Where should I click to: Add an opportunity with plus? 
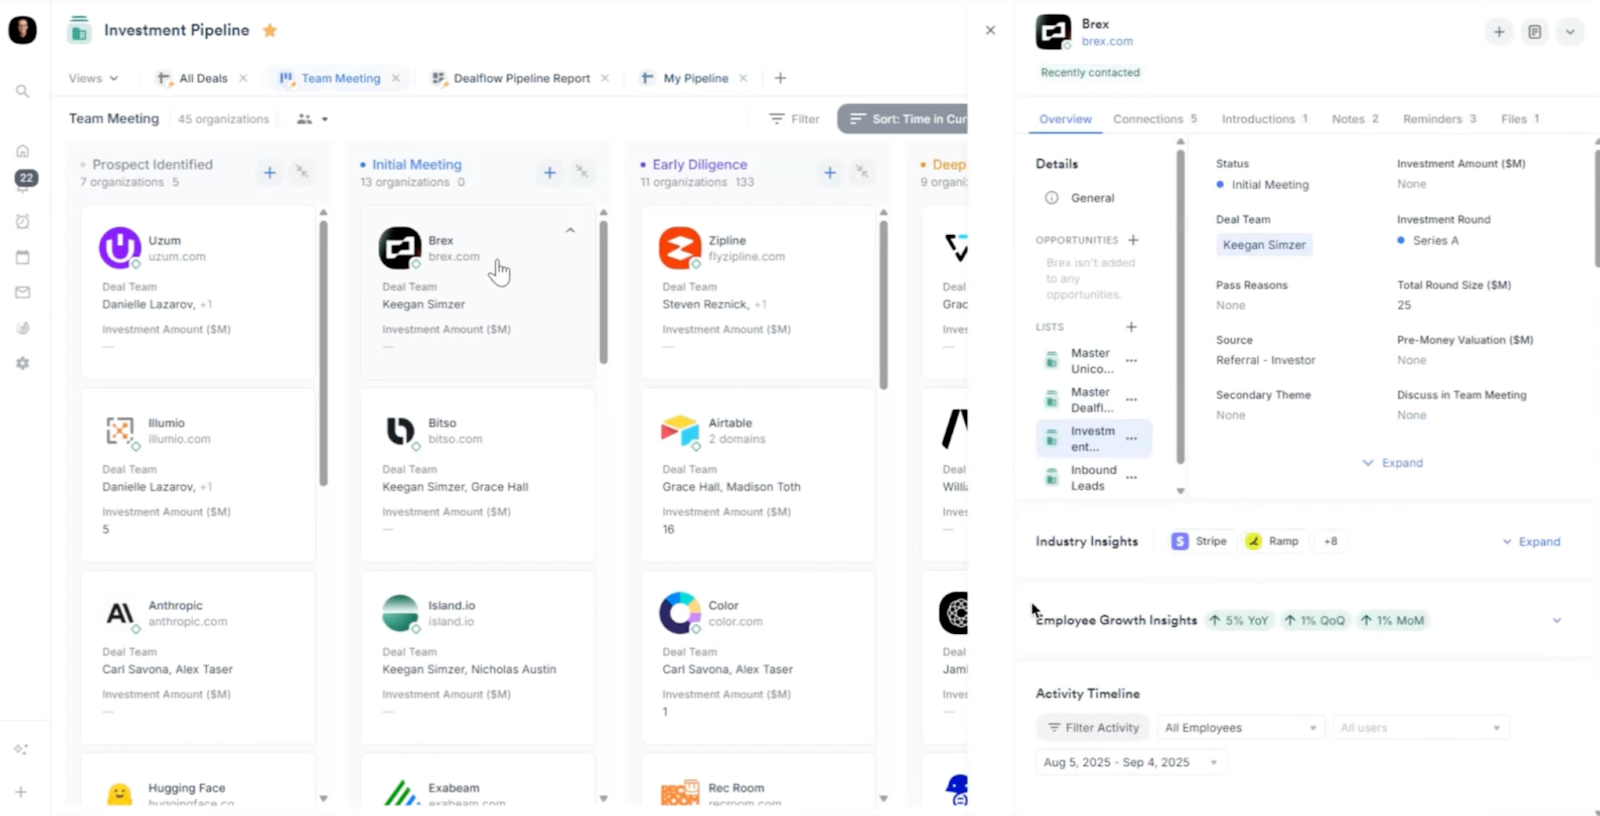(x=1133, y=240)
